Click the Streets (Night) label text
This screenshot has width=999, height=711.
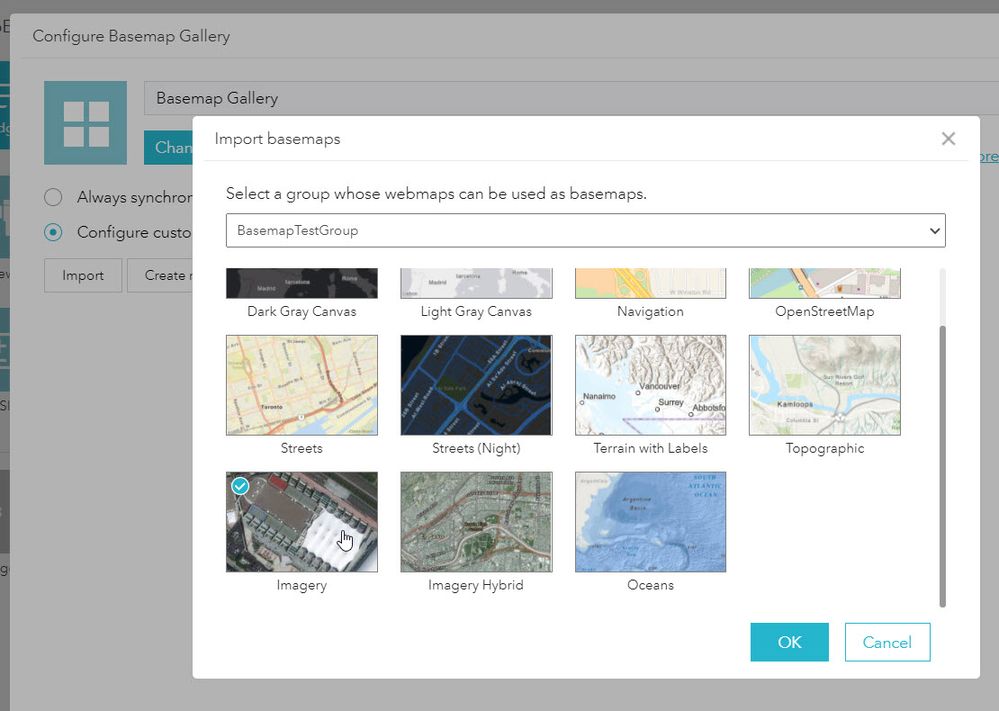476,448
